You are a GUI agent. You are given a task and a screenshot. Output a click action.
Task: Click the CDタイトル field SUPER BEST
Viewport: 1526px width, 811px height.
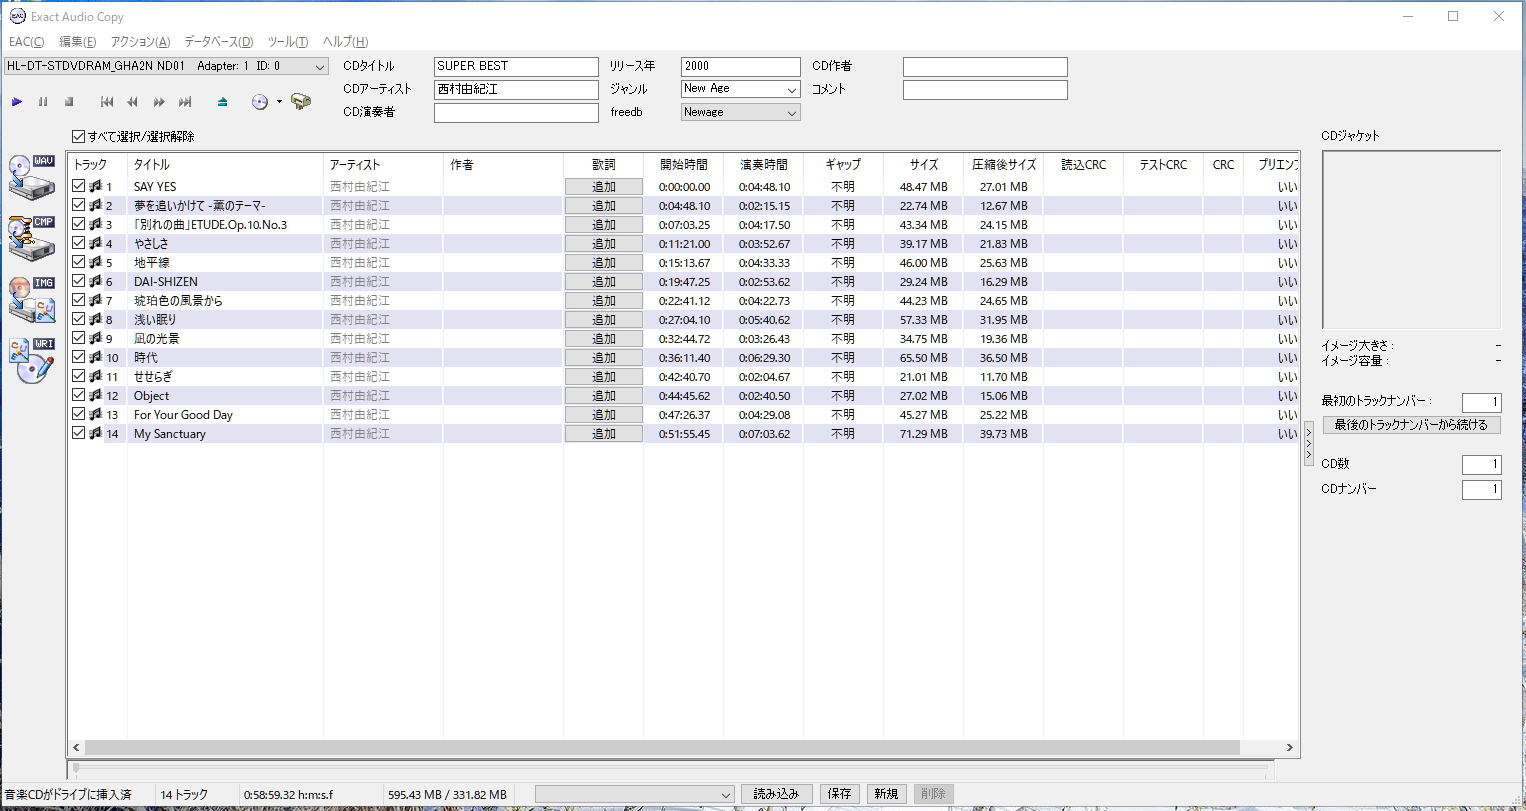pyautogui.click(x=516, y=67)
